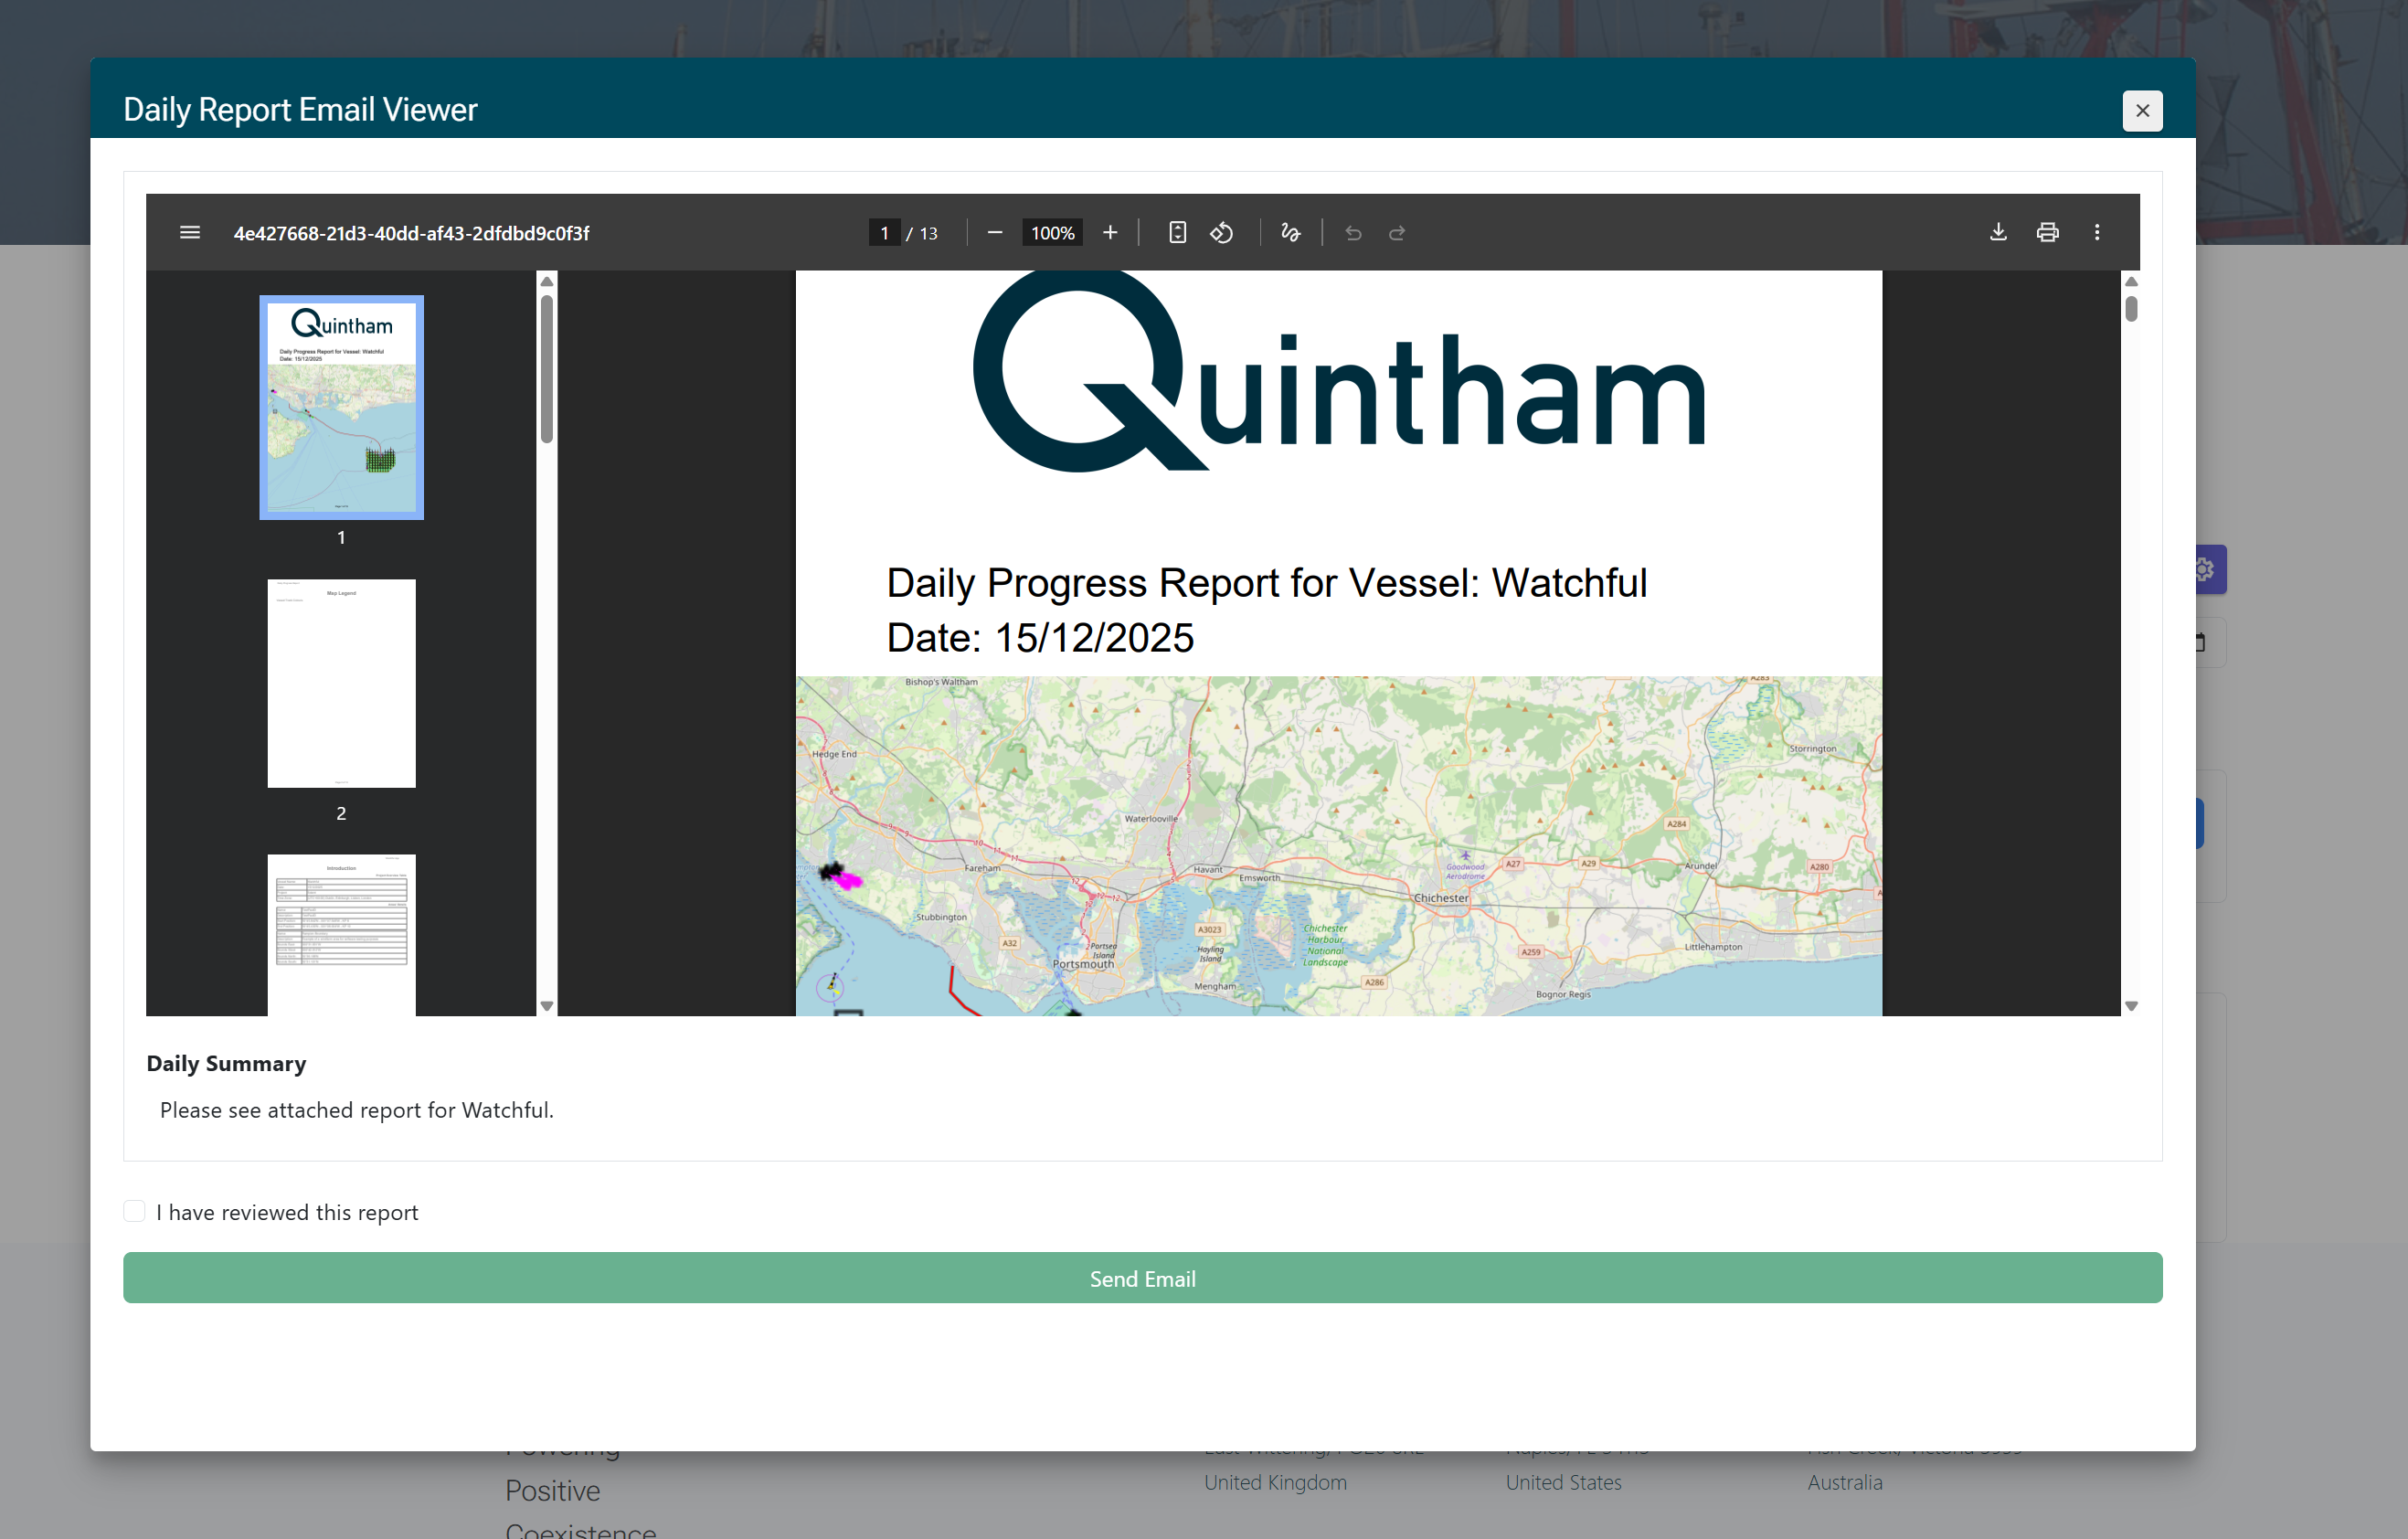Toggle the thumbnail sidebar with the hamburger icon
2408x1539 pixels.
point(190,232)
